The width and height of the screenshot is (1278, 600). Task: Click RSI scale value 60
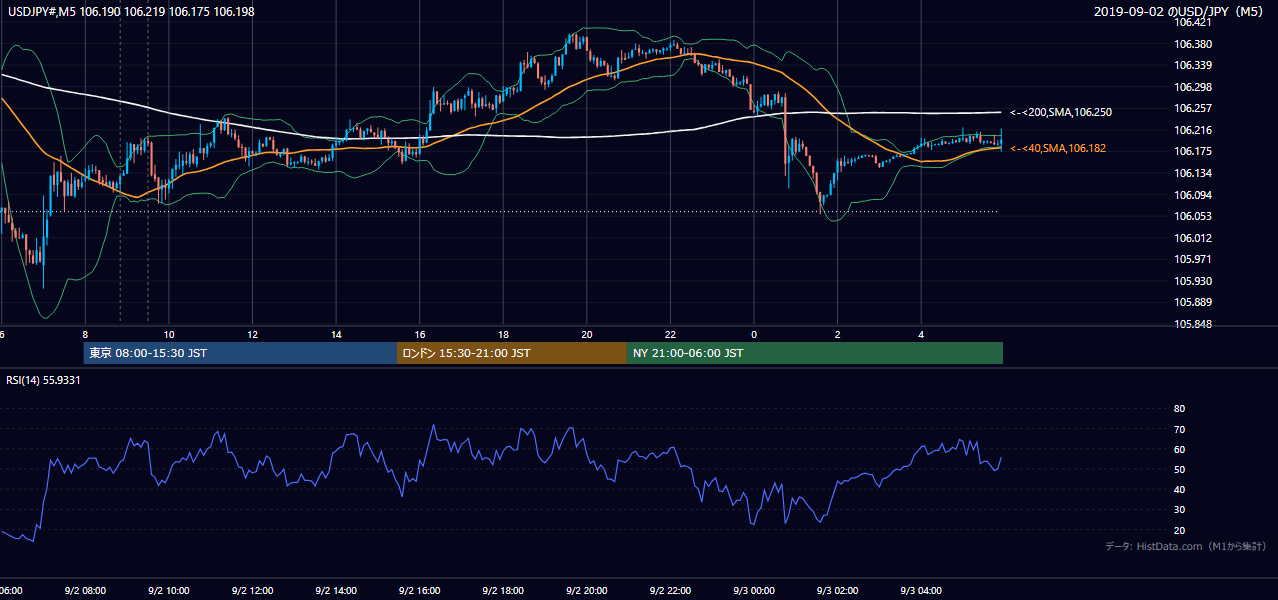[x=1179, y=449]
